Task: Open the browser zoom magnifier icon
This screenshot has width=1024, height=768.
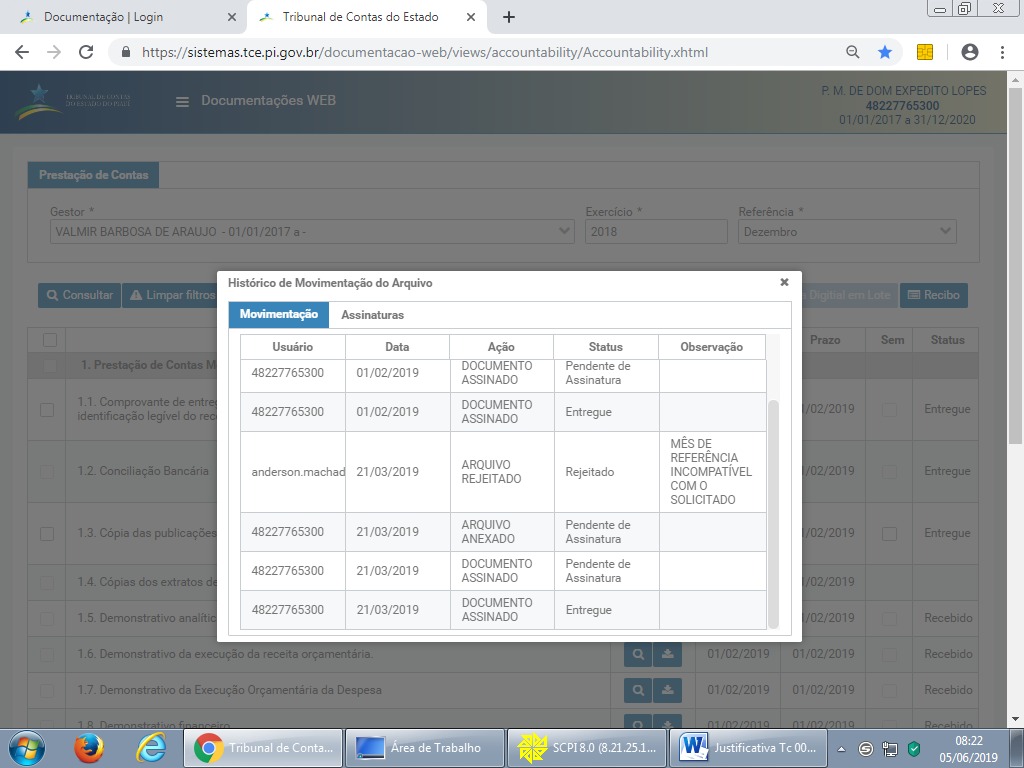Action: 853,52
